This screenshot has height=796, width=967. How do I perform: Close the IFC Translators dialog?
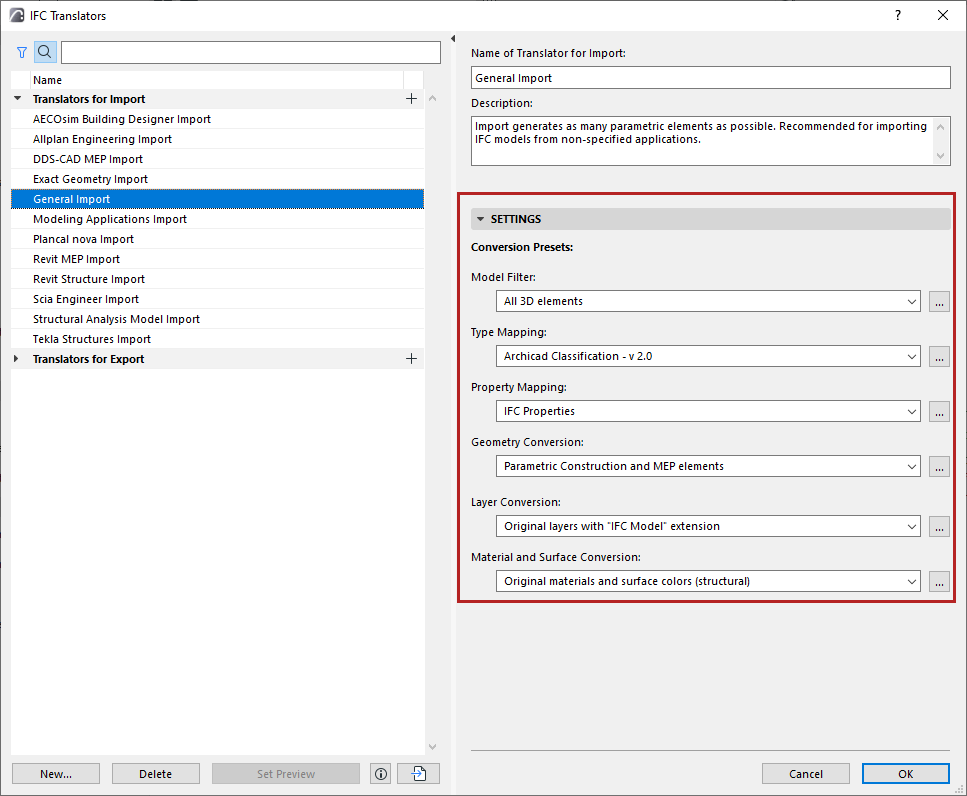tap(943, 15)
